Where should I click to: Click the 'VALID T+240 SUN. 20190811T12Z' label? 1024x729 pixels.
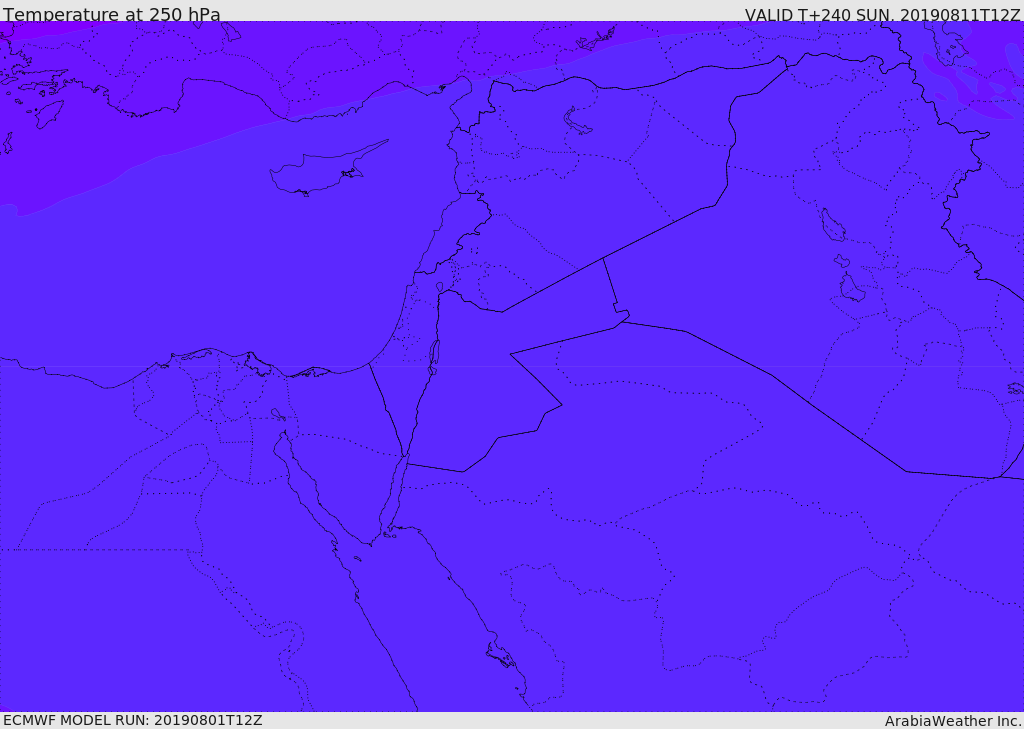tap(882, 14)
